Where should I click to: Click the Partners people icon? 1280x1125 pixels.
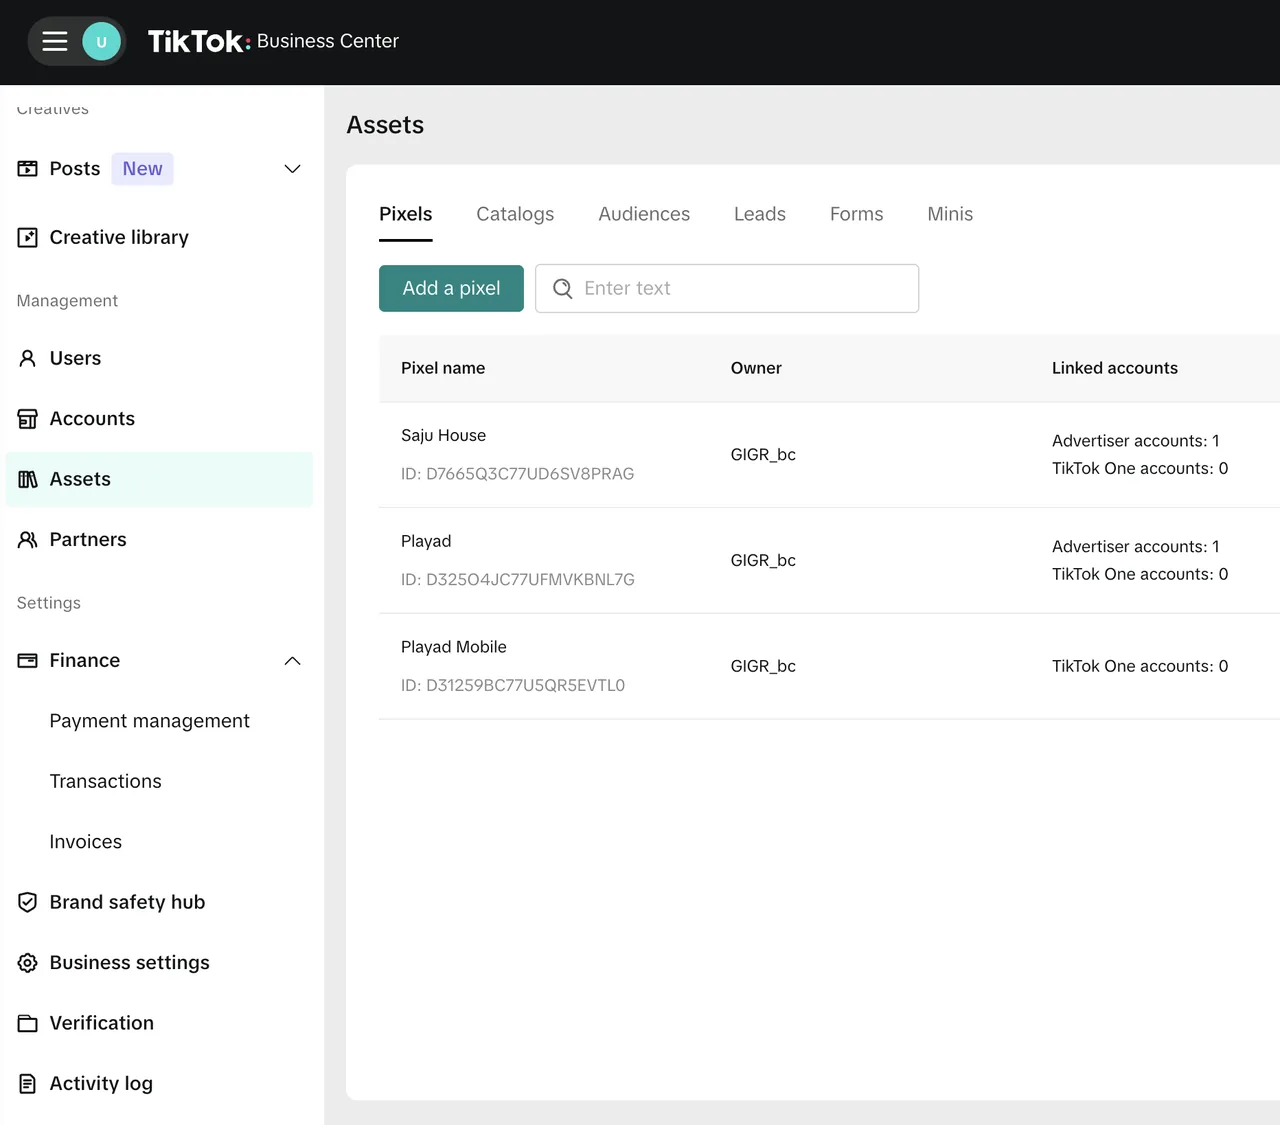click(28, 540)
